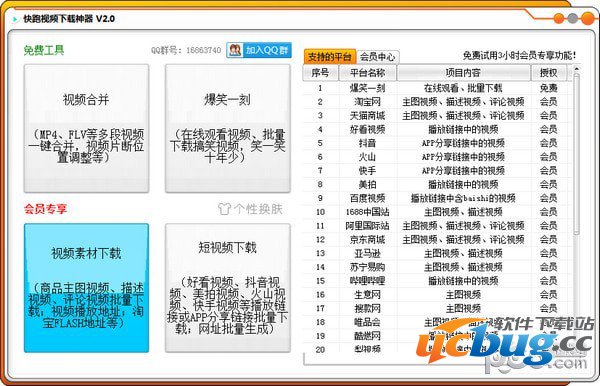Screen dimensions: 600x386
Task: Close the window with right orange circle
Action: (587, 18)
